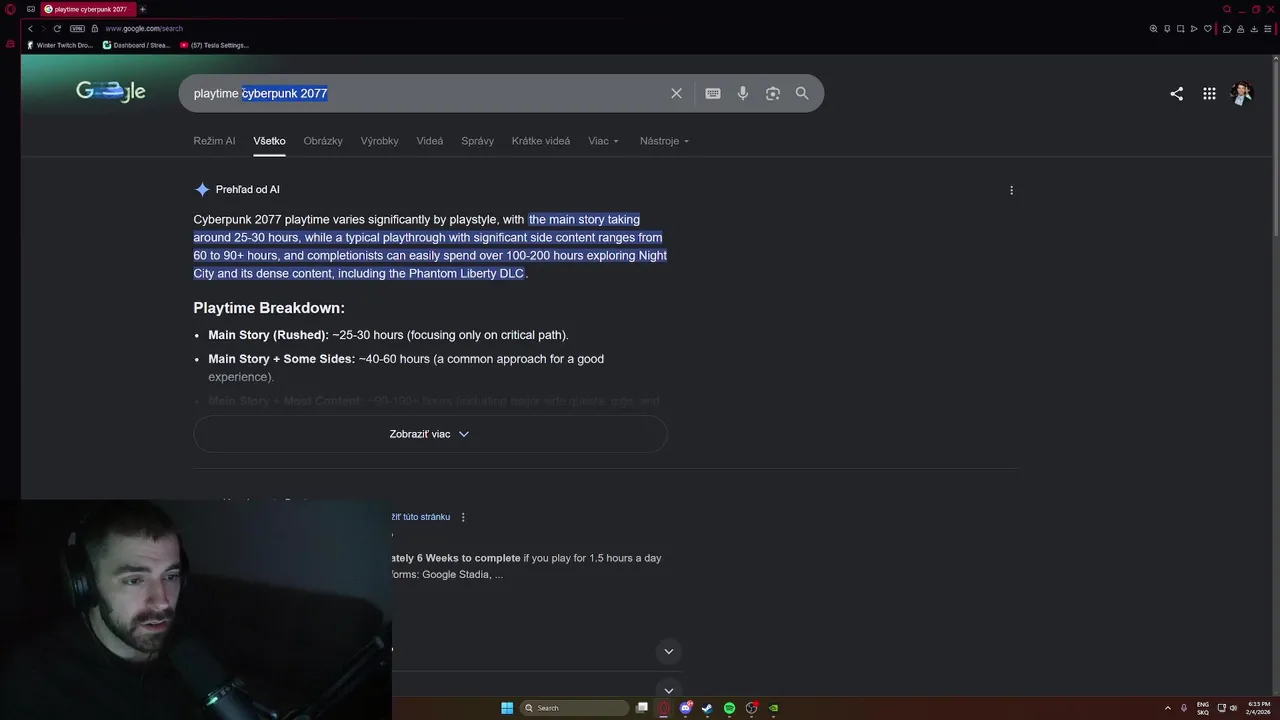The height and width of the screenshot is (720, 1280).
Task: Open the Easy Setup menu icon
Action: coord(1267,28)
